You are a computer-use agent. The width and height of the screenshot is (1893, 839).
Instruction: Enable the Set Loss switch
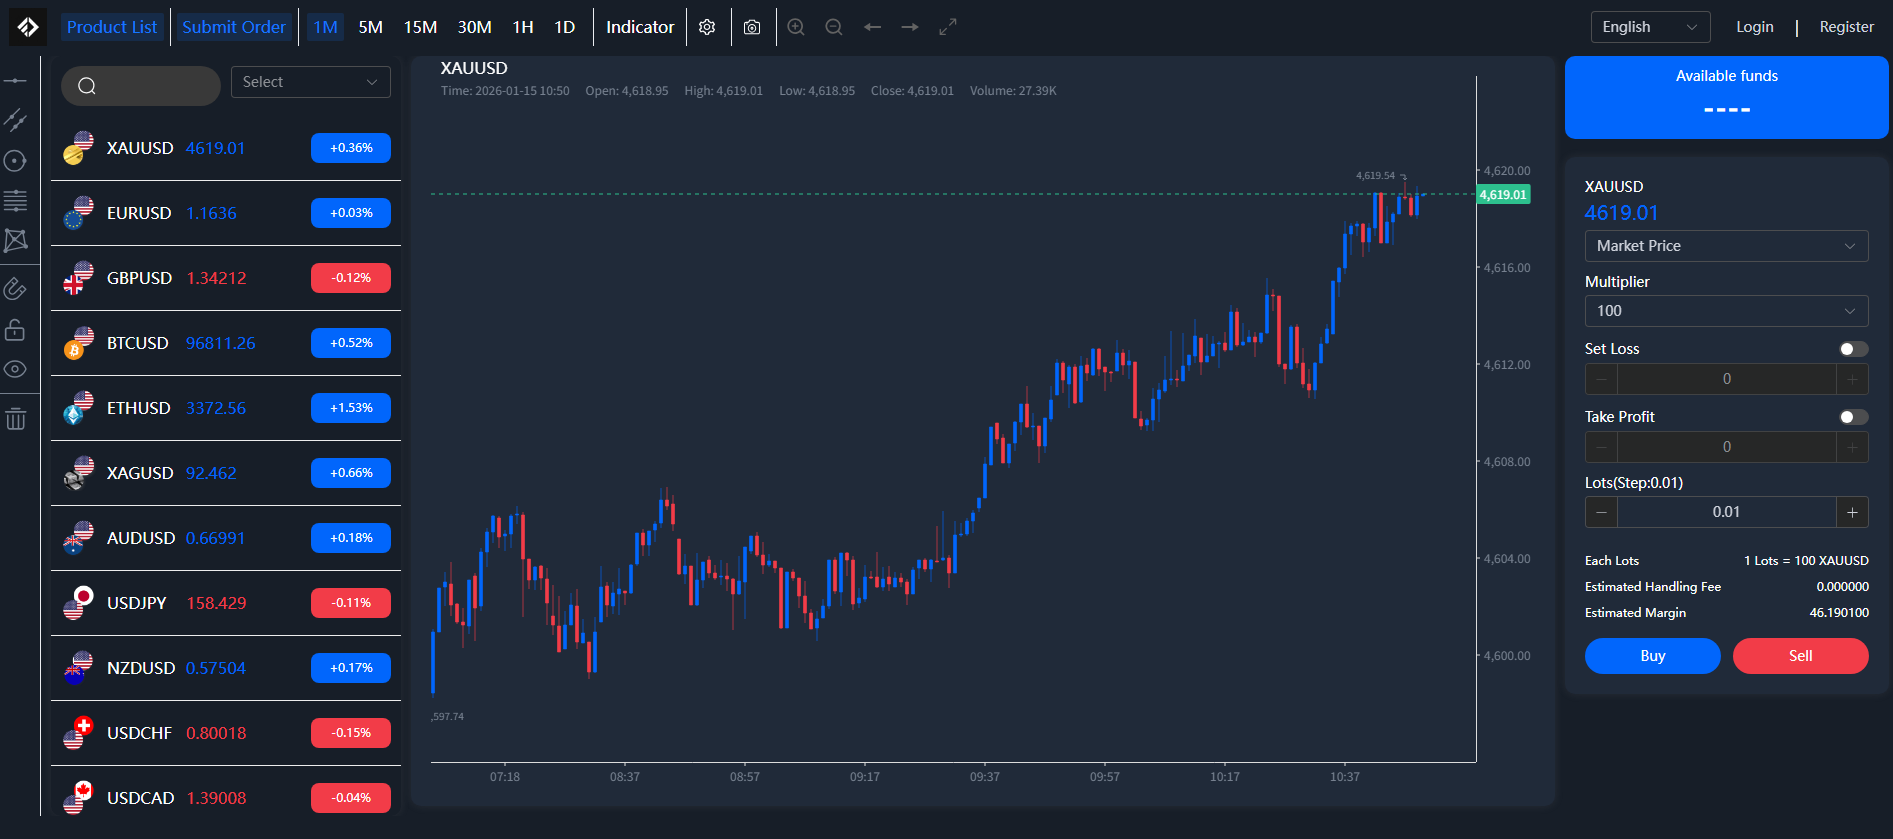[1853, 349]
